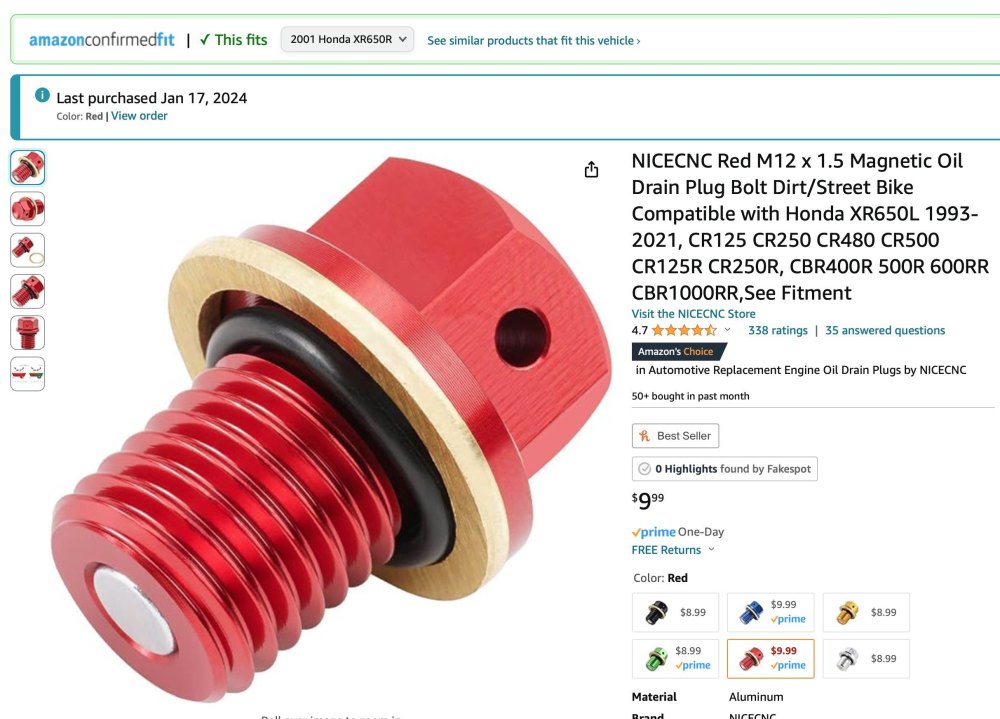Visit the NICECNC Store link
1000x719 pixels.
(693, 314)
